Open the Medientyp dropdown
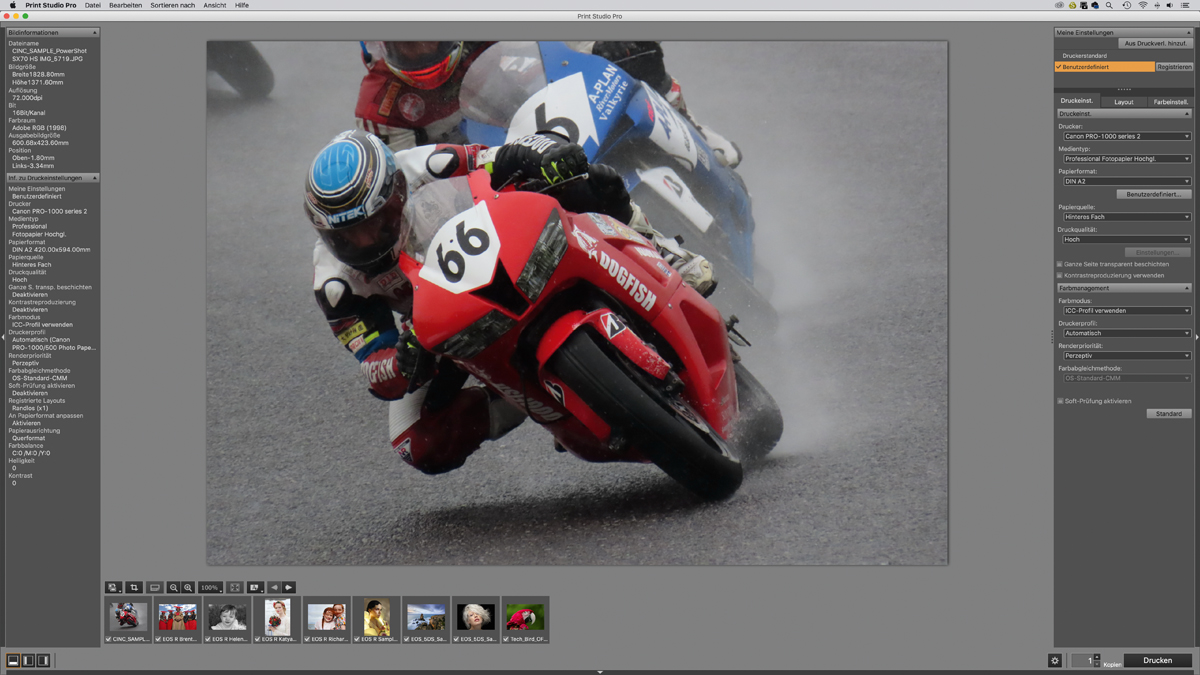 click(x=1126, y=159)
